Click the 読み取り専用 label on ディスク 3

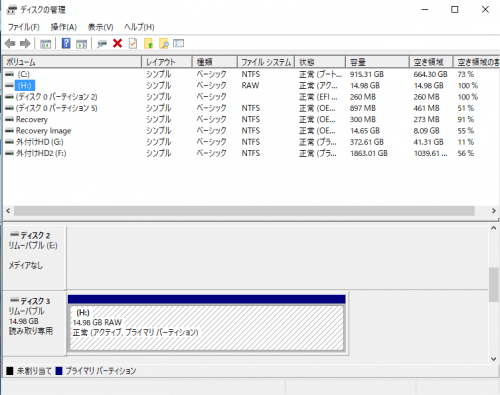31,331
